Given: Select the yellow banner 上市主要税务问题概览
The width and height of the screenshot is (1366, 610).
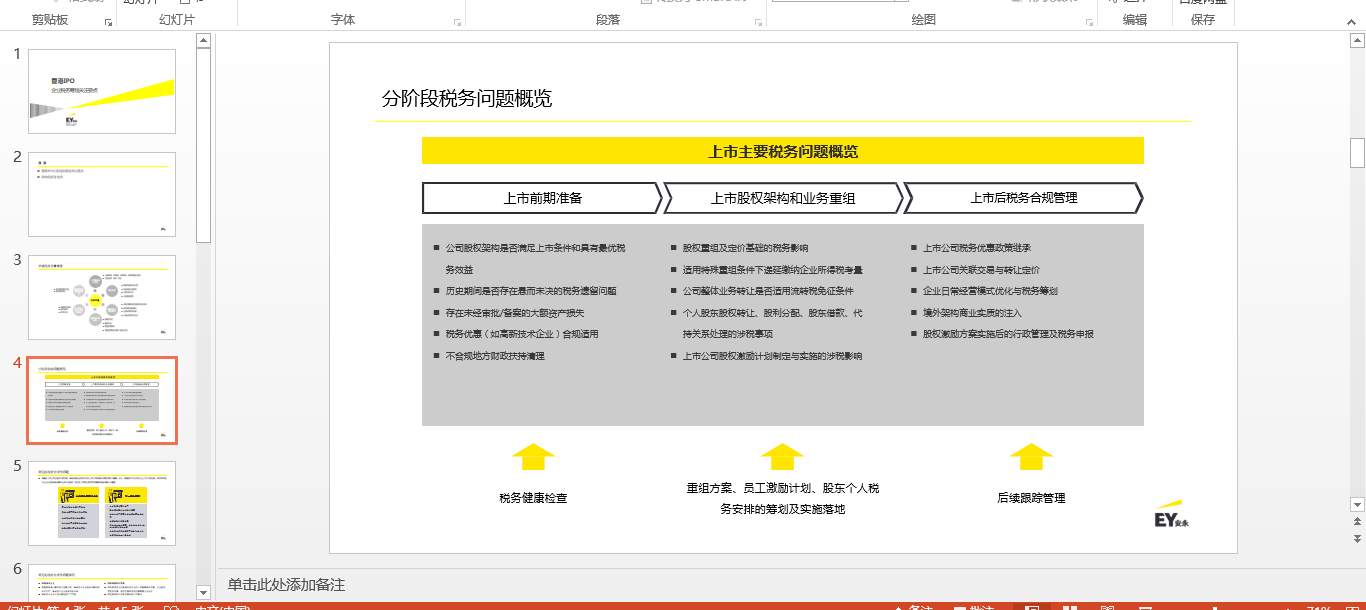Looking at the screenshot, I should point(783,151).
